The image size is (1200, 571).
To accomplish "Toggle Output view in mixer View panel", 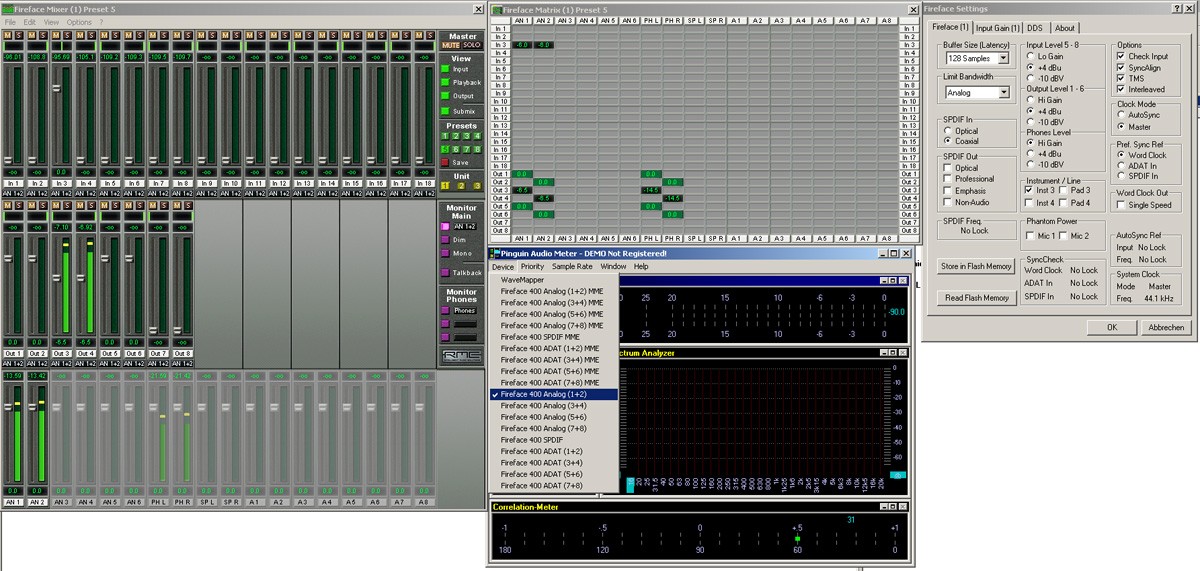I will (x=447, y=96).
